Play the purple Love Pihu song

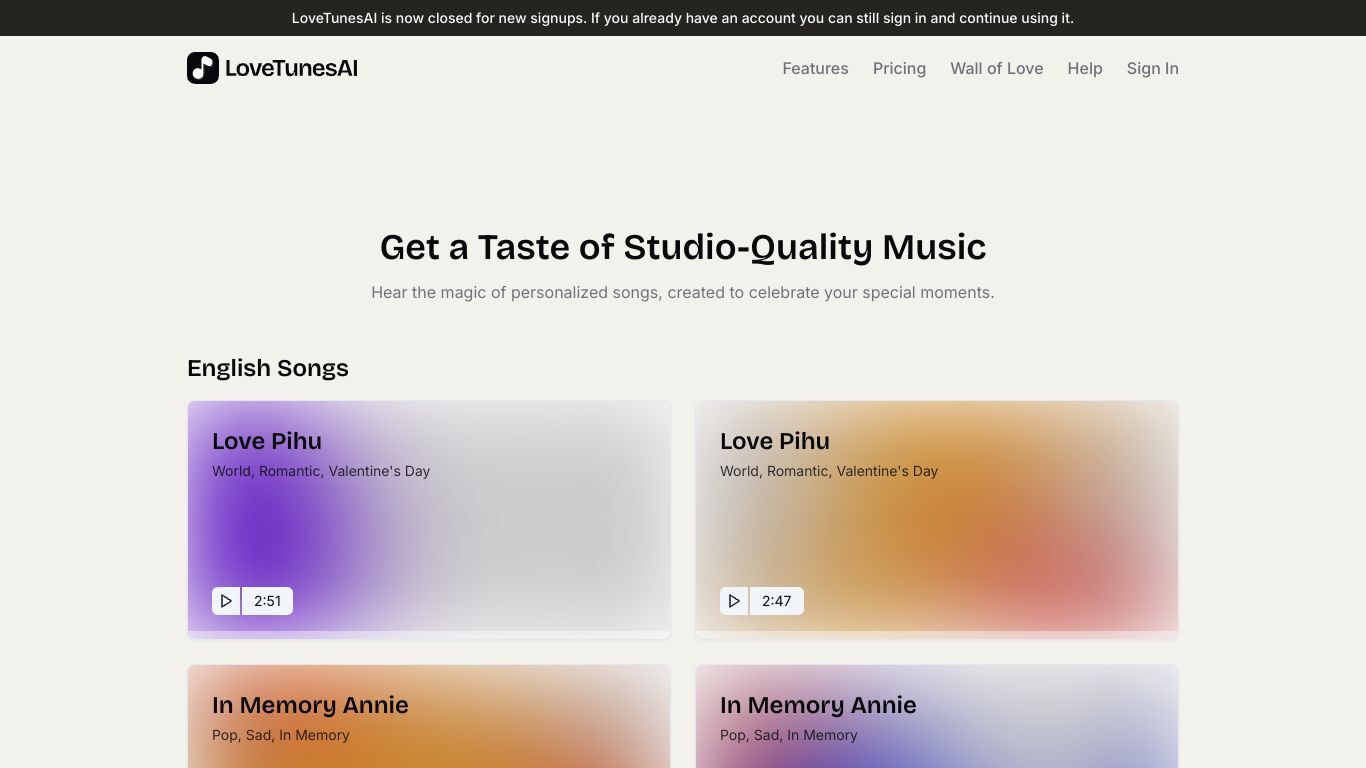pos(226,601)
